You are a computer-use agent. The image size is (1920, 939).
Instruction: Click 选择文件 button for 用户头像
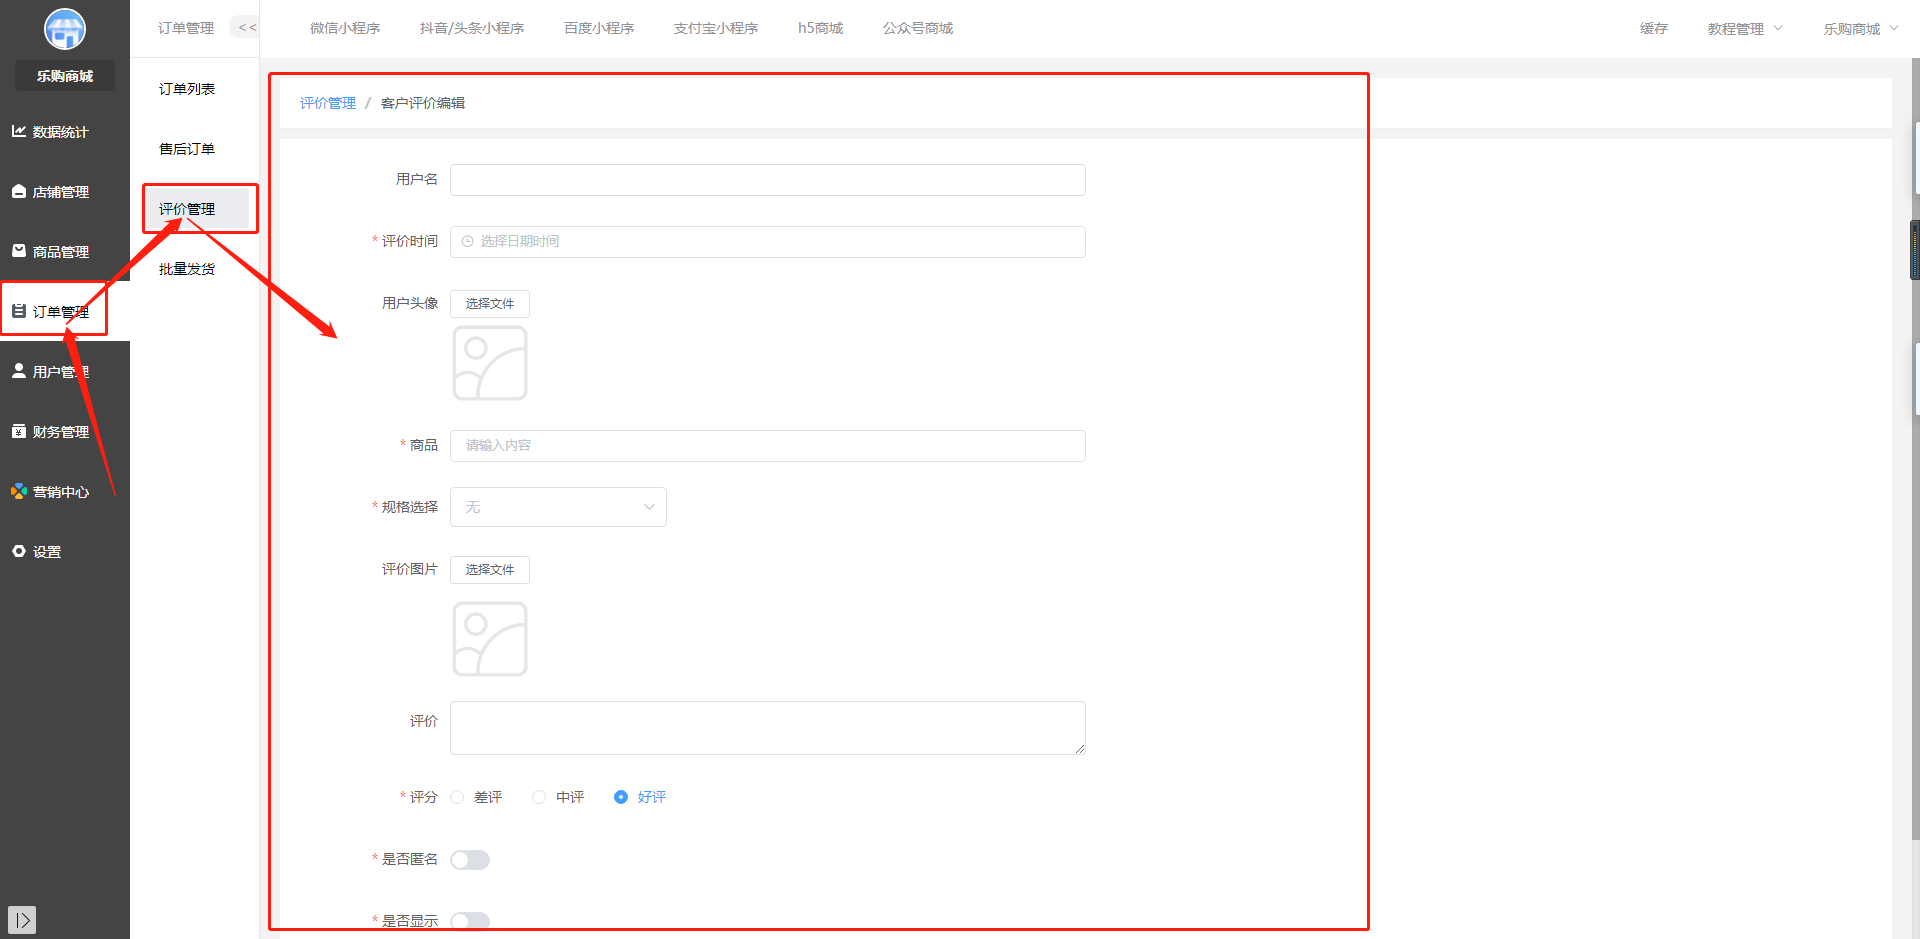tap(490, 304)
